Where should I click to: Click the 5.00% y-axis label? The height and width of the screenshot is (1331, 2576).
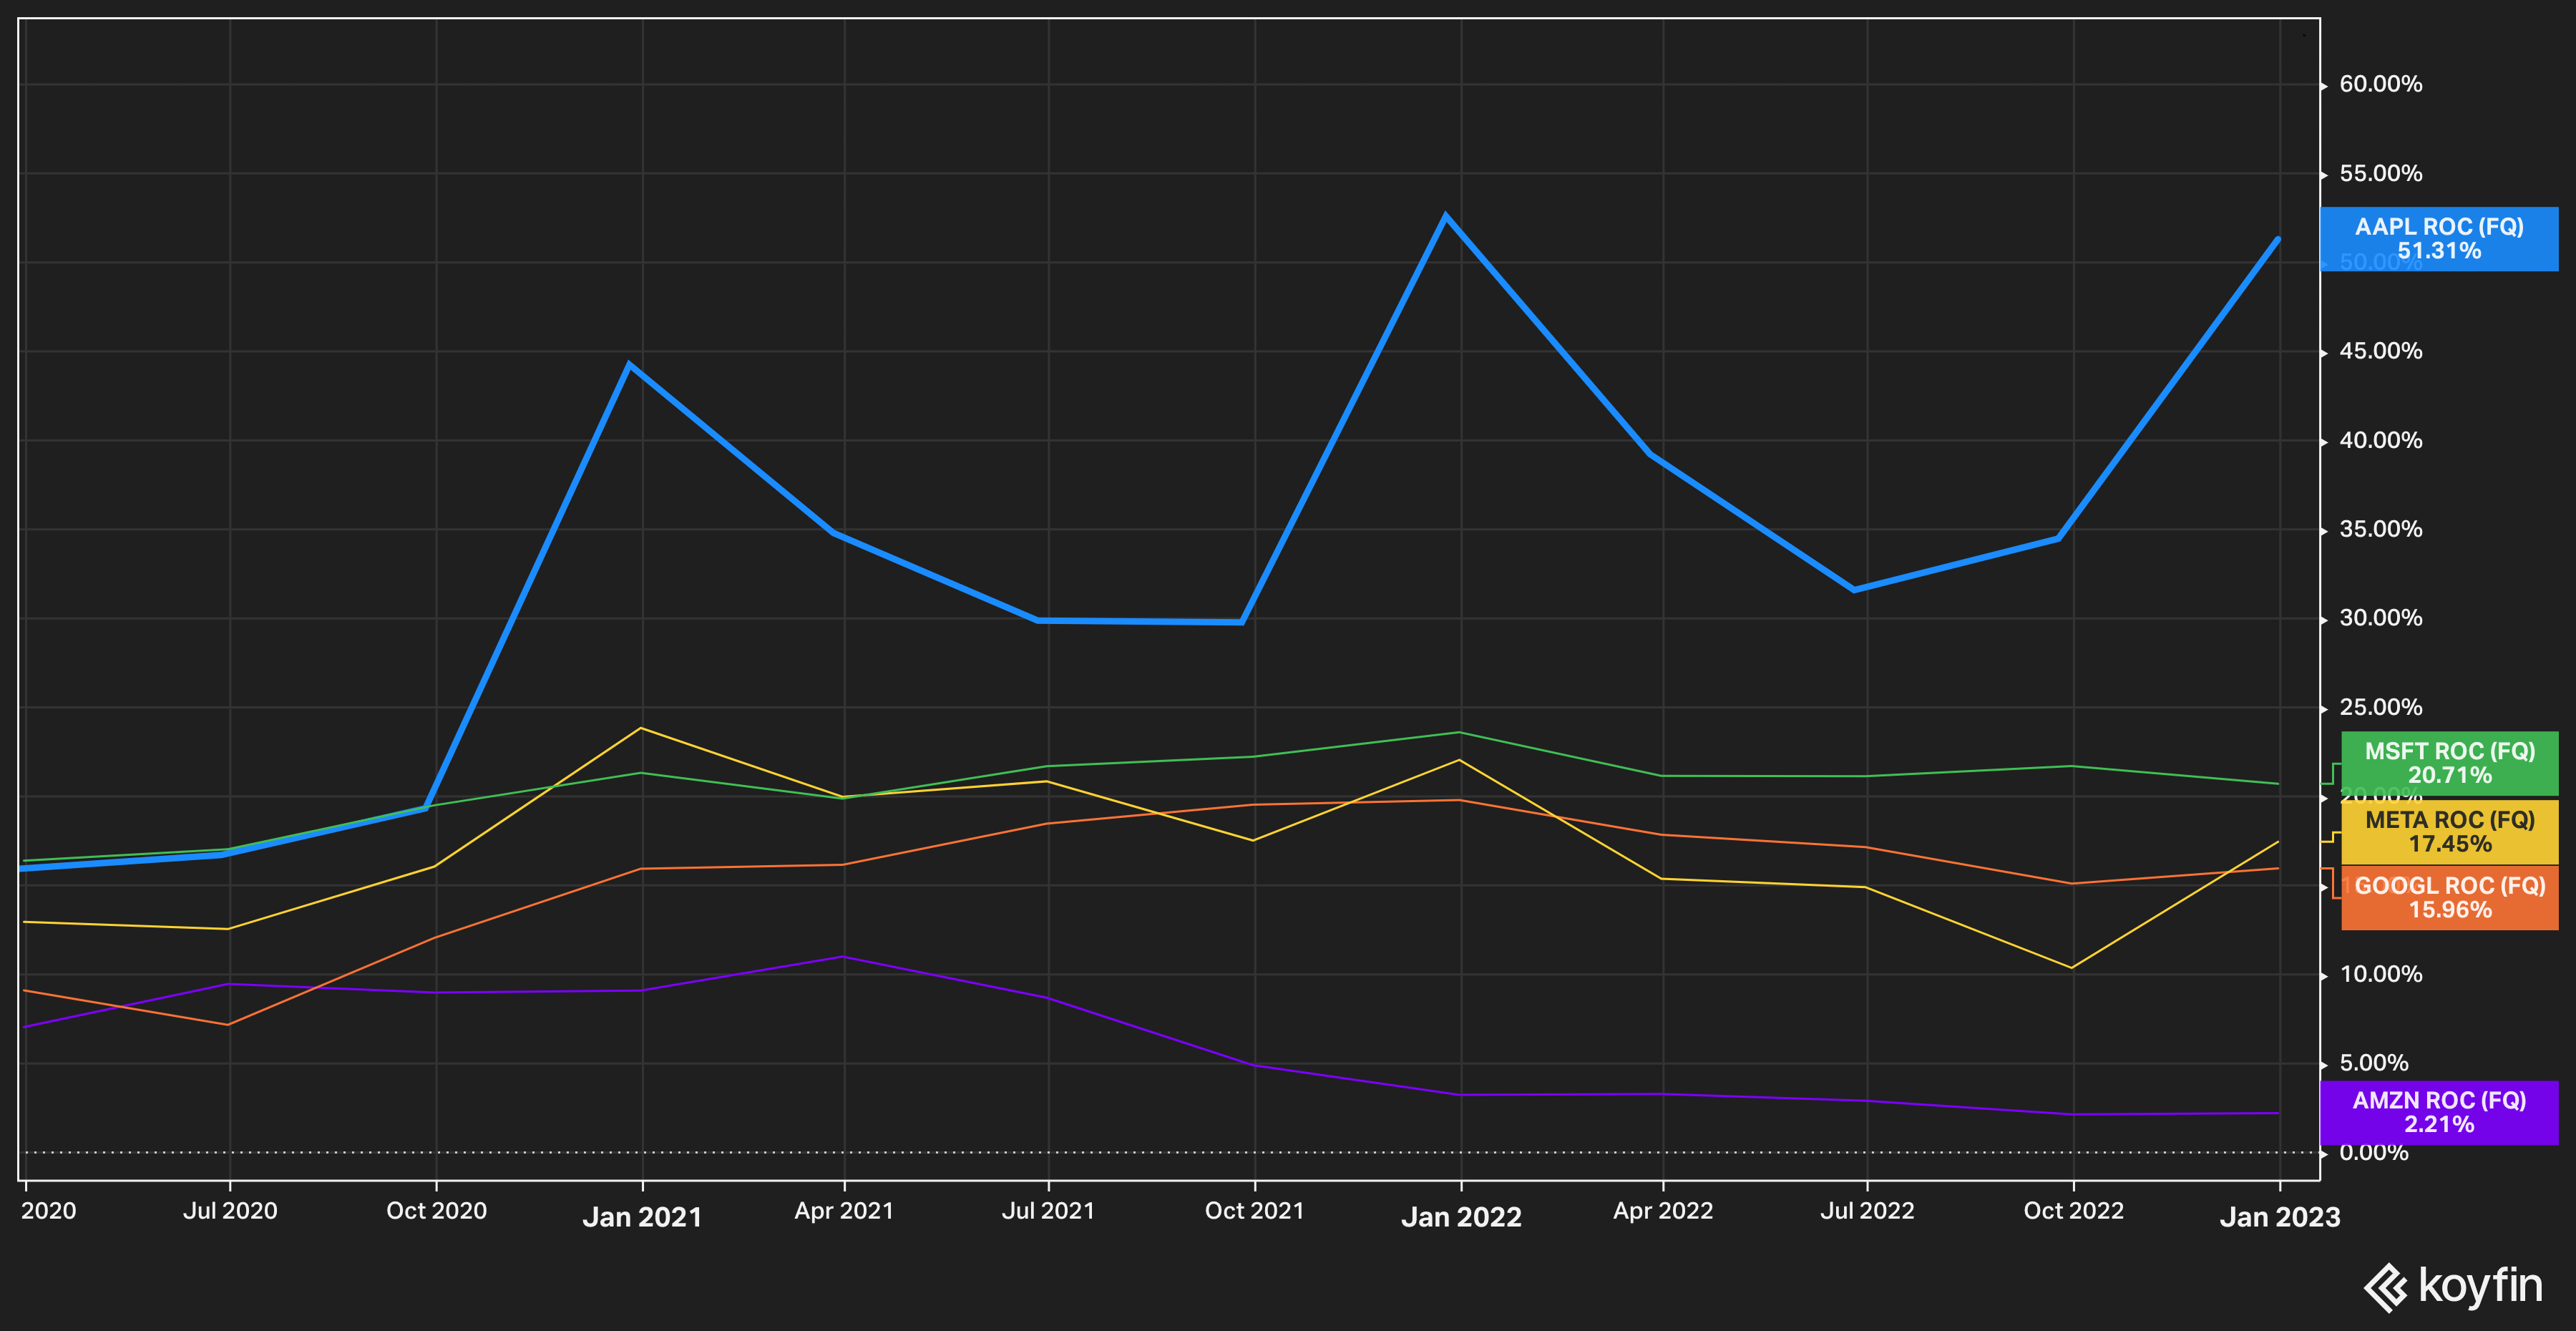2373,1063
